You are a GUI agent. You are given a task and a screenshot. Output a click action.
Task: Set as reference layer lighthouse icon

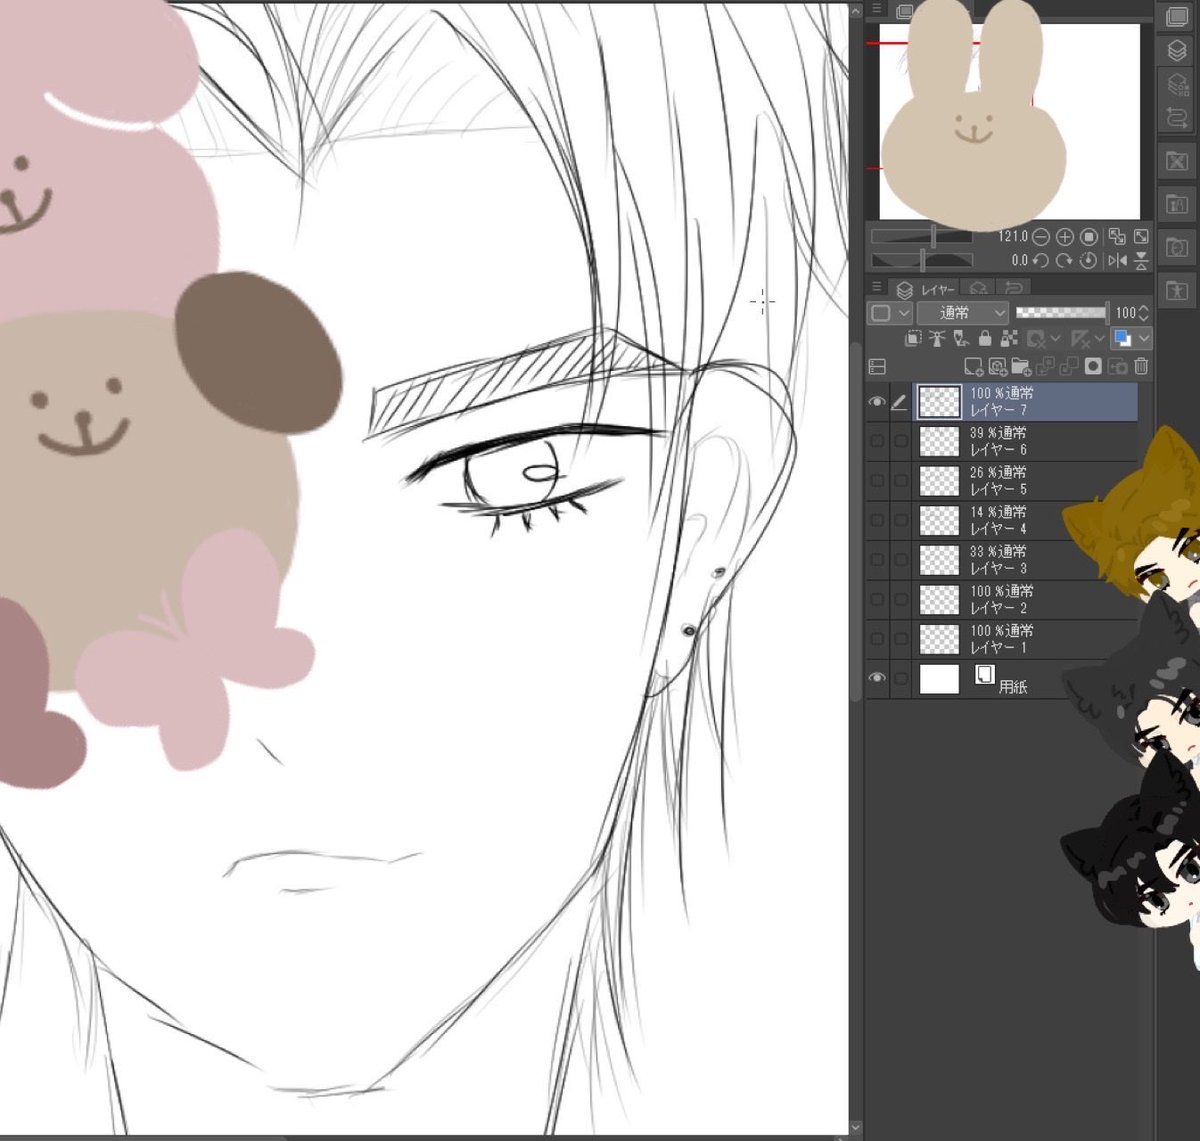937,338
